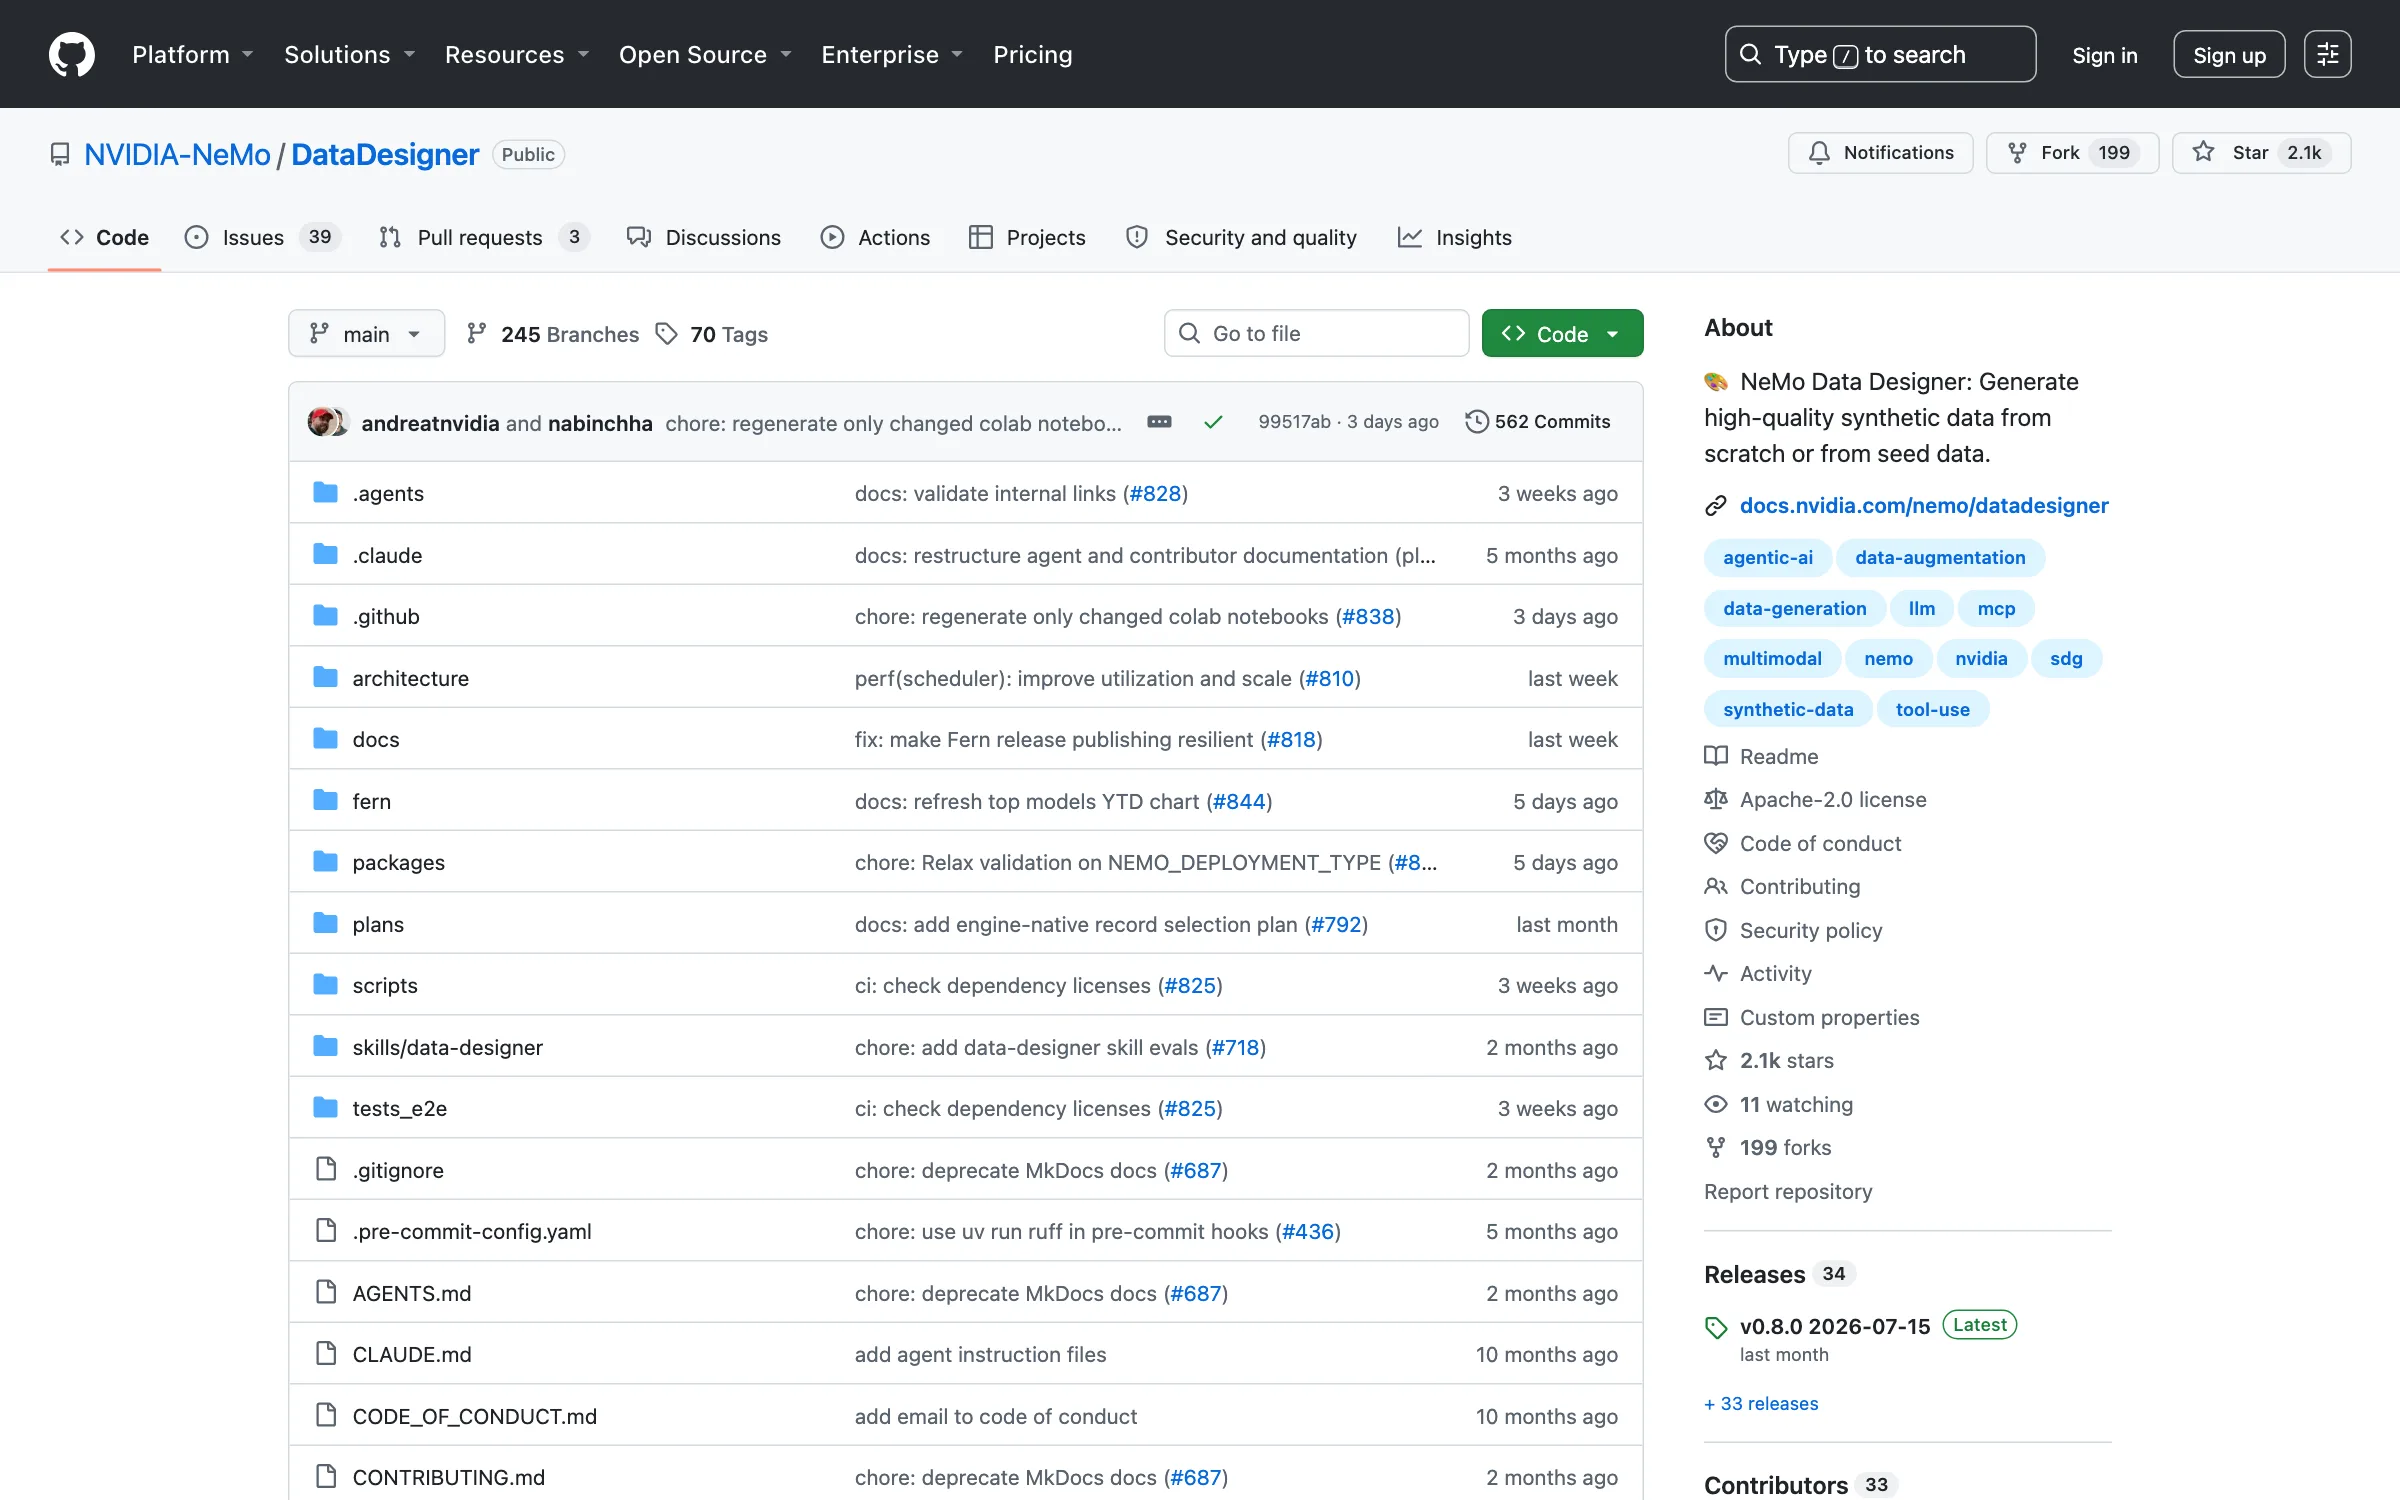Screen dimensions: 2400x1500
Task: Click the .gitignore file icon
Action: [325, 1168]
